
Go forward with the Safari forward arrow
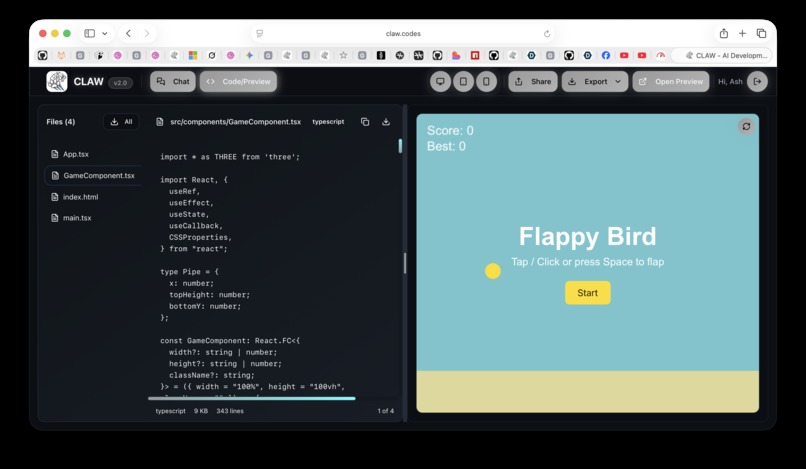point(147,33)
